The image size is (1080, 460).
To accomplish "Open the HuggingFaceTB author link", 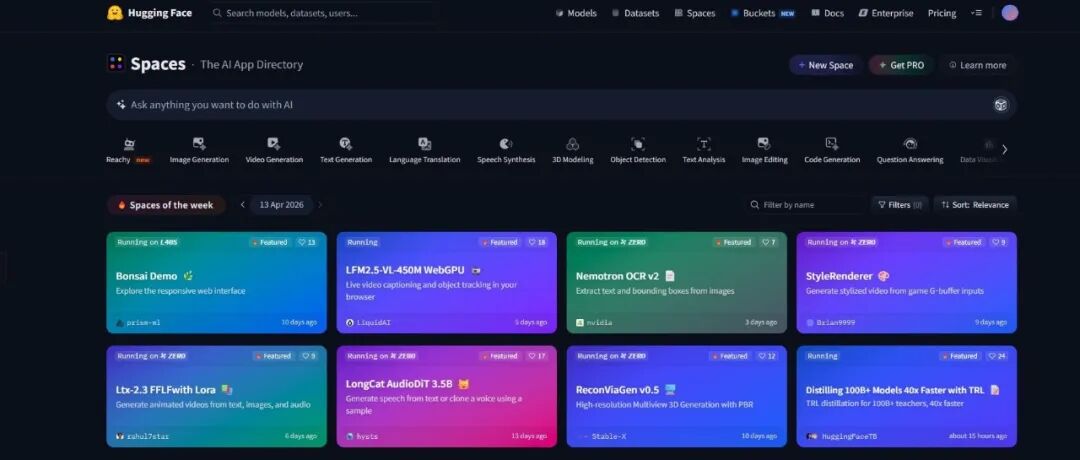I will [842, 436].
